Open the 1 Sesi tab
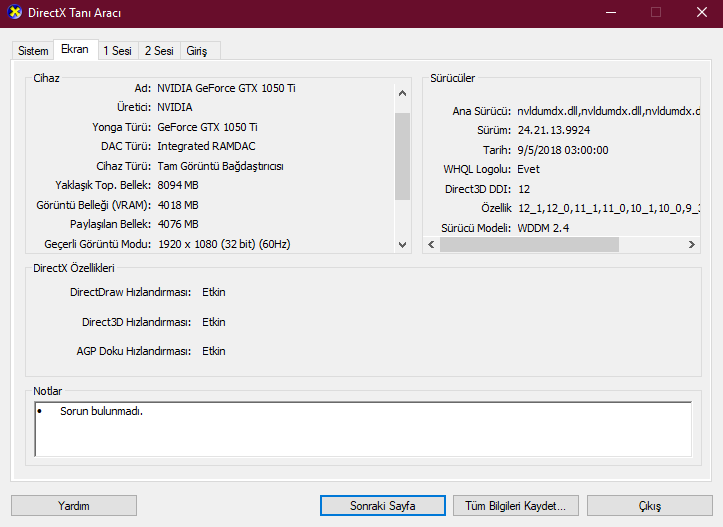This screenshot has height=527, width=723. [x=117, y=51]
